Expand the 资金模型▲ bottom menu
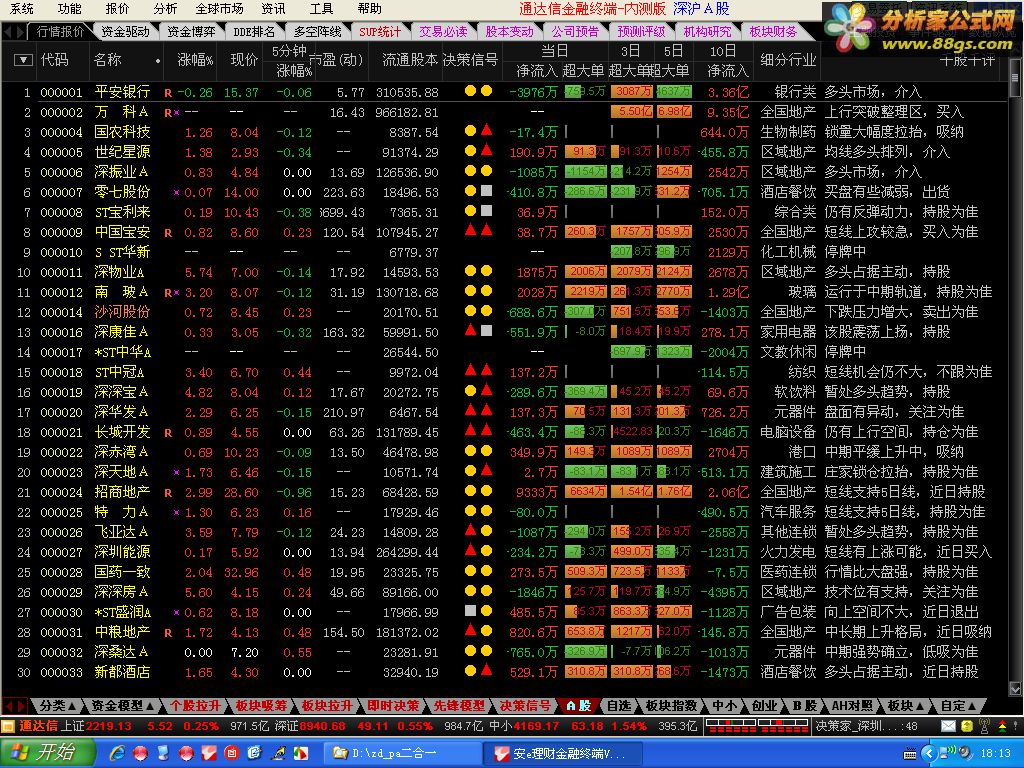Screen dimensions: 1024x768 click(x=123, y=706)
